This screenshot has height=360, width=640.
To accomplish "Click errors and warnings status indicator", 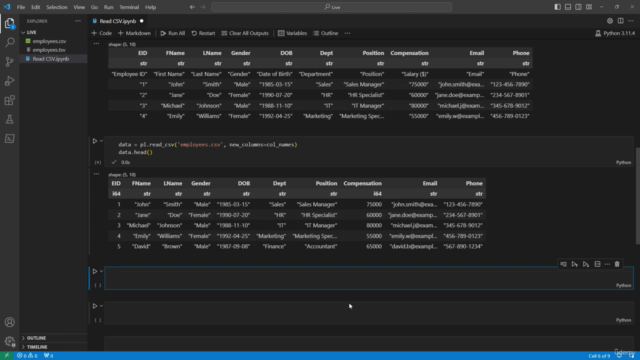I will (27, 356).
